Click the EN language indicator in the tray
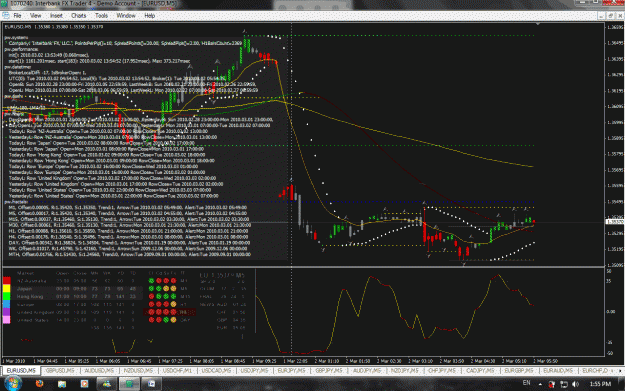 (x=527, y=383)
